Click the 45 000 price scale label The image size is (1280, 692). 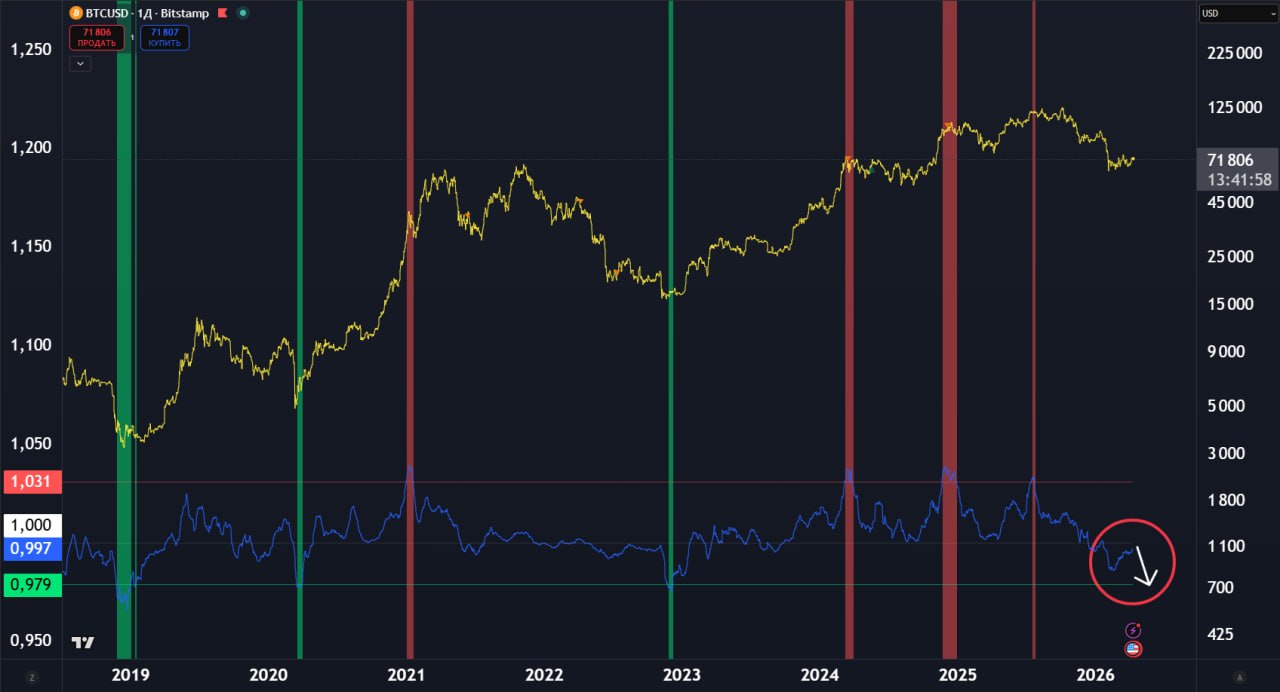1231,202
